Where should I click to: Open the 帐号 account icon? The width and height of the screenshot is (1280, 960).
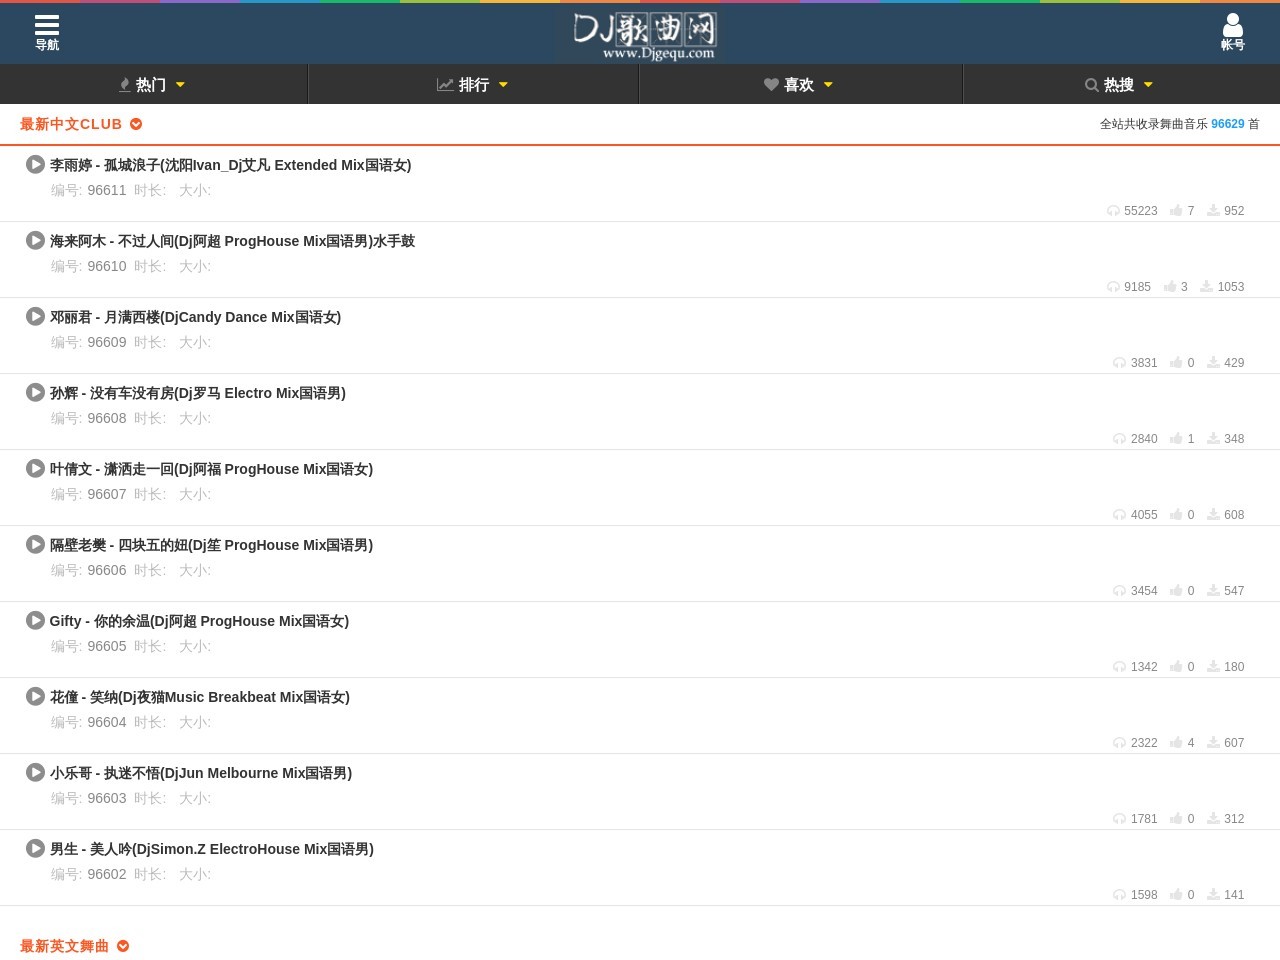pyautogui.click(x=1232, y=33)
